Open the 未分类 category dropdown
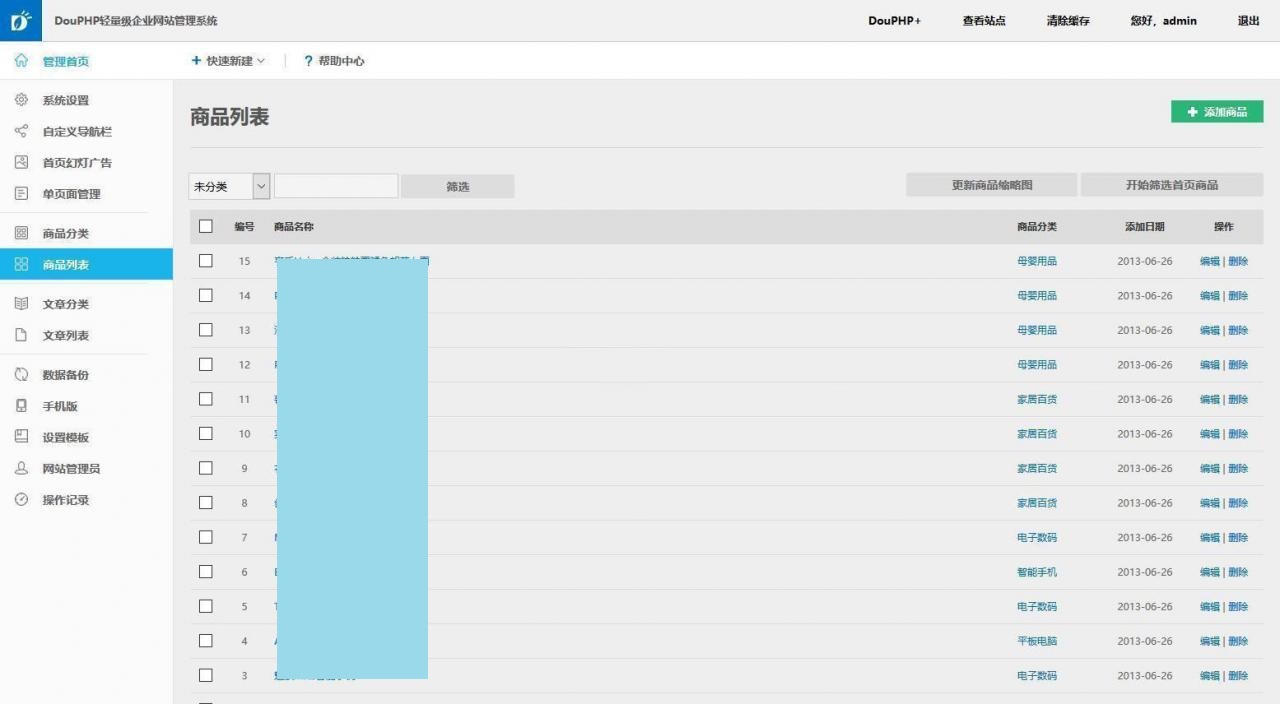This screenshot has height=704, width=1280. tap(229, 186)
